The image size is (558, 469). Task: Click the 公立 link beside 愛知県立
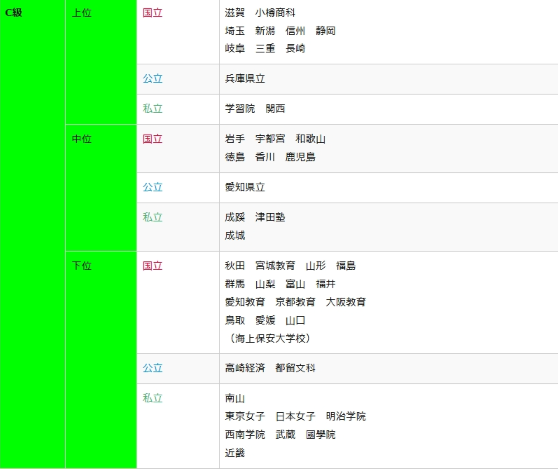tap(153, 187)
